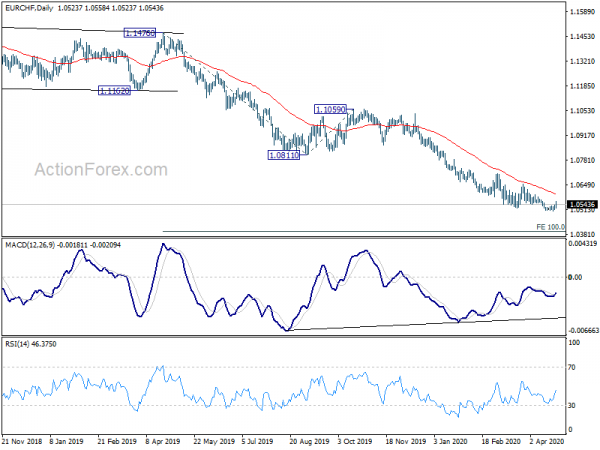Click the 1.08110 price label
This screenshot has height=450, width=600.
[284, 155]
